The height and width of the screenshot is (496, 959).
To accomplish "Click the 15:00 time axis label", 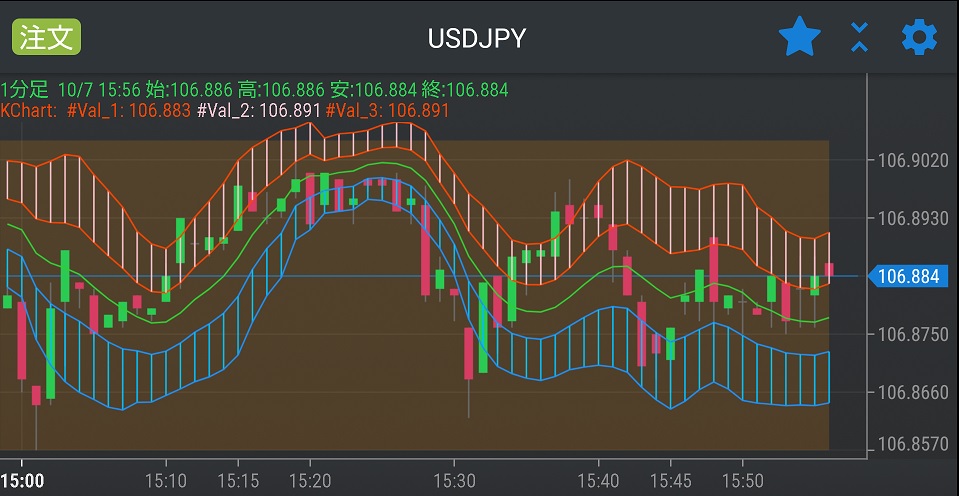I will pos(22,481).
